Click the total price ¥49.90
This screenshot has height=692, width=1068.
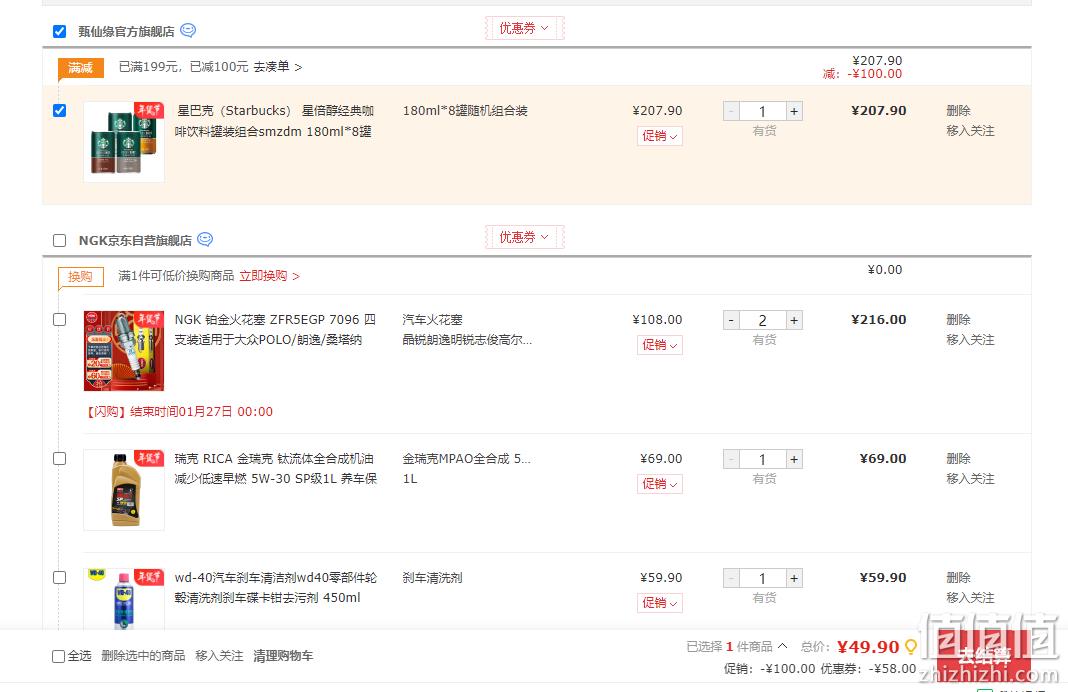pos(868,646)
